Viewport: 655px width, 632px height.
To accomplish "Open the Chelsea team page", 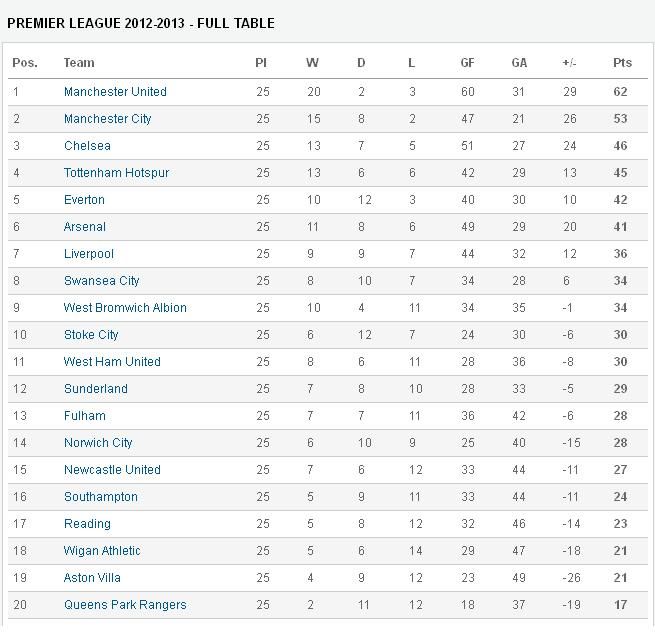I will (x=87, y=146).
